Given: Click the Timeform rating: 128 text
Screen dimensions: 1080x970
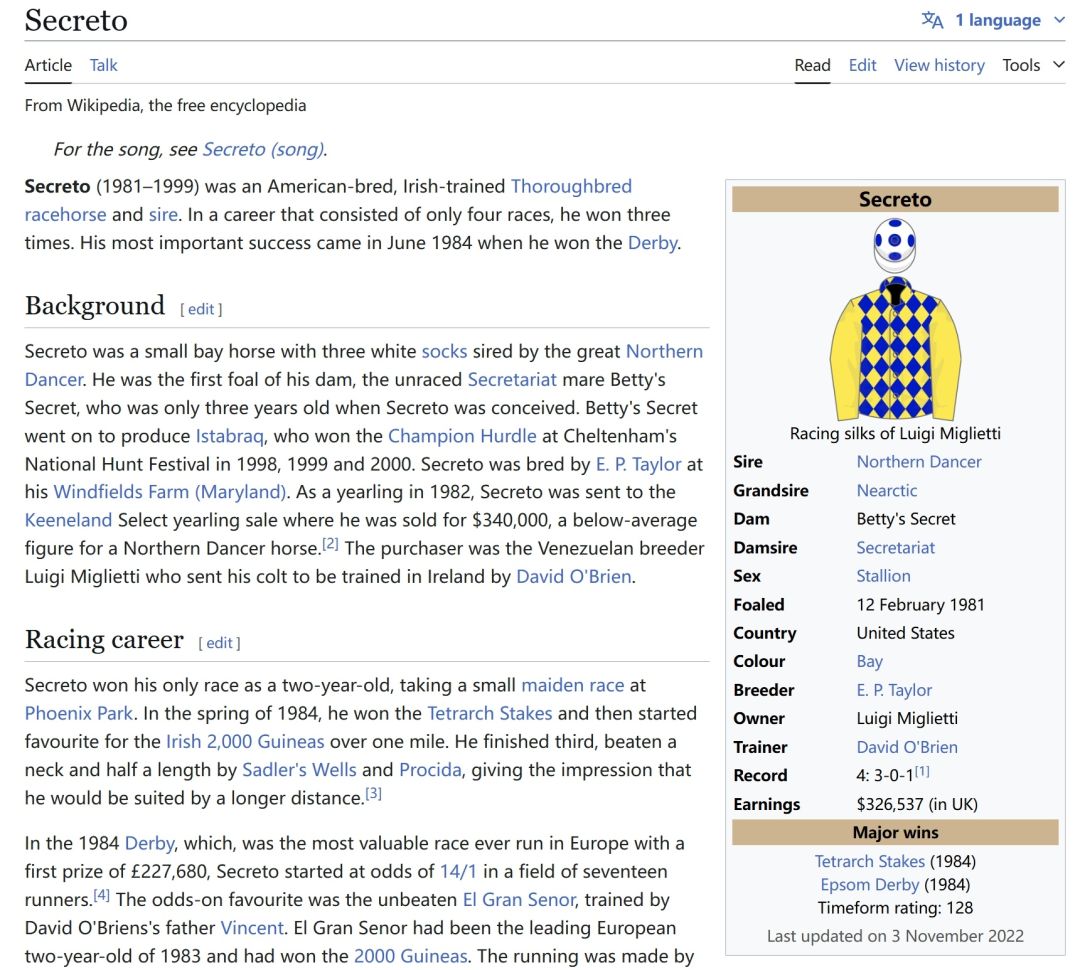Looking at the screenshot, I should (x=895, y=908).
